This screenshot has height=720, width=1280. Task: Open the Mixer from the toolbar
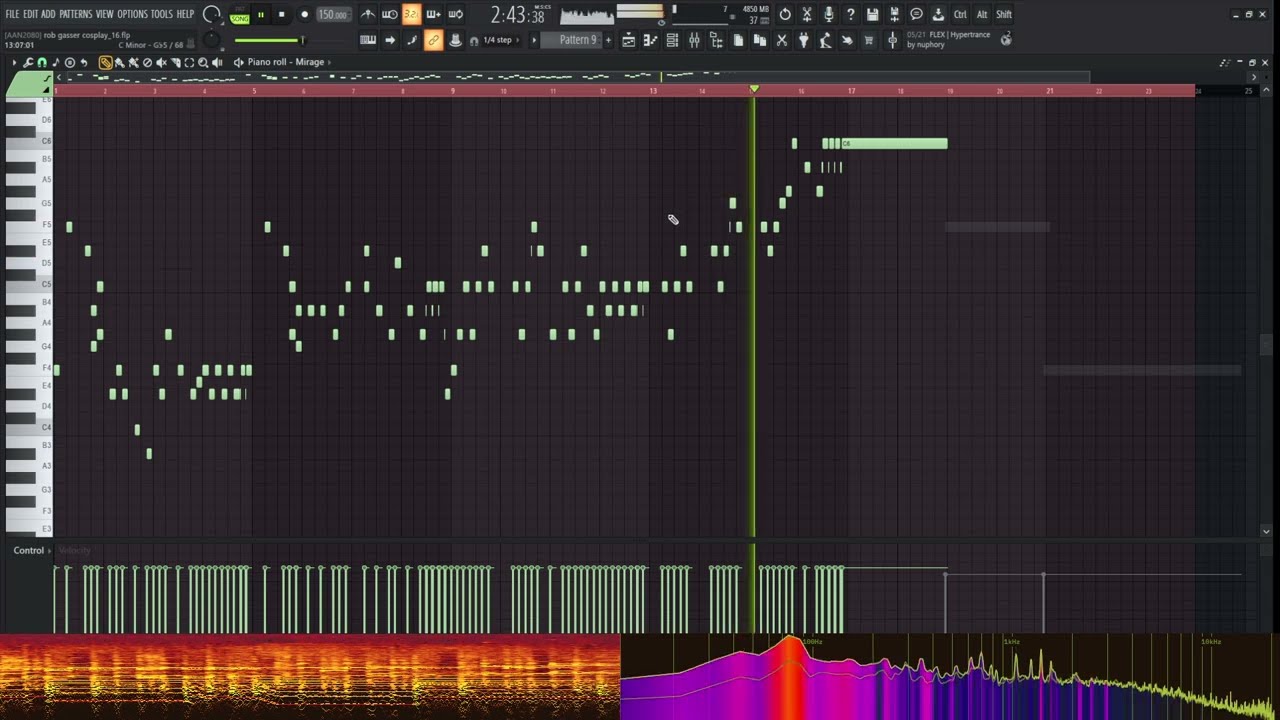(694, 40)
